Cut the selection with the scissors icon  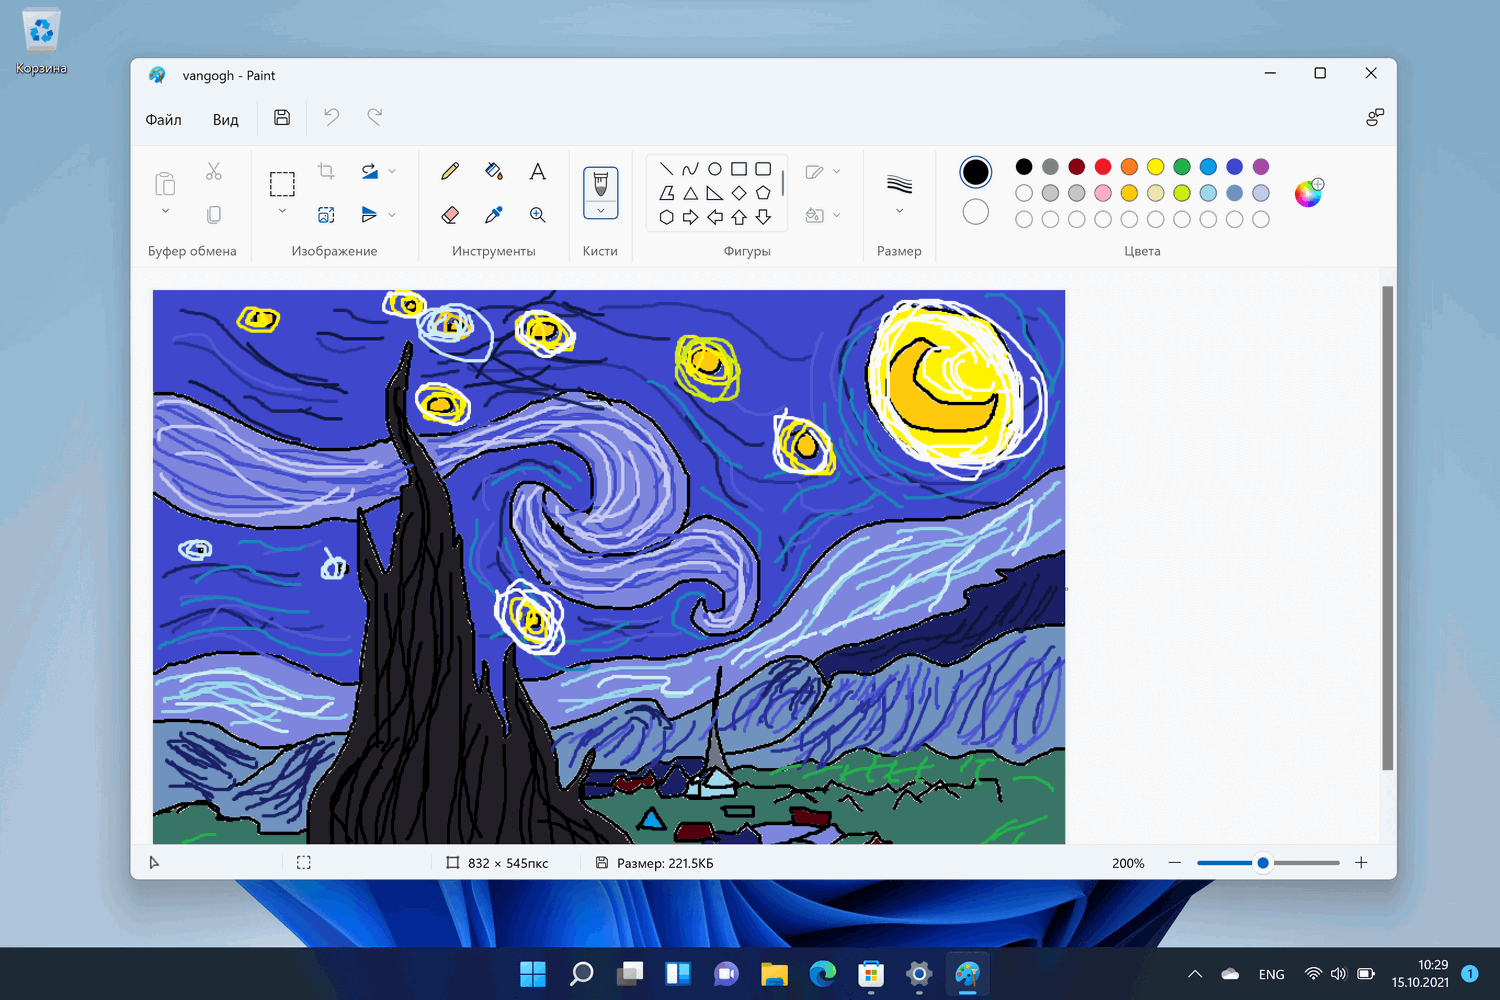click(x=213, y=171)
